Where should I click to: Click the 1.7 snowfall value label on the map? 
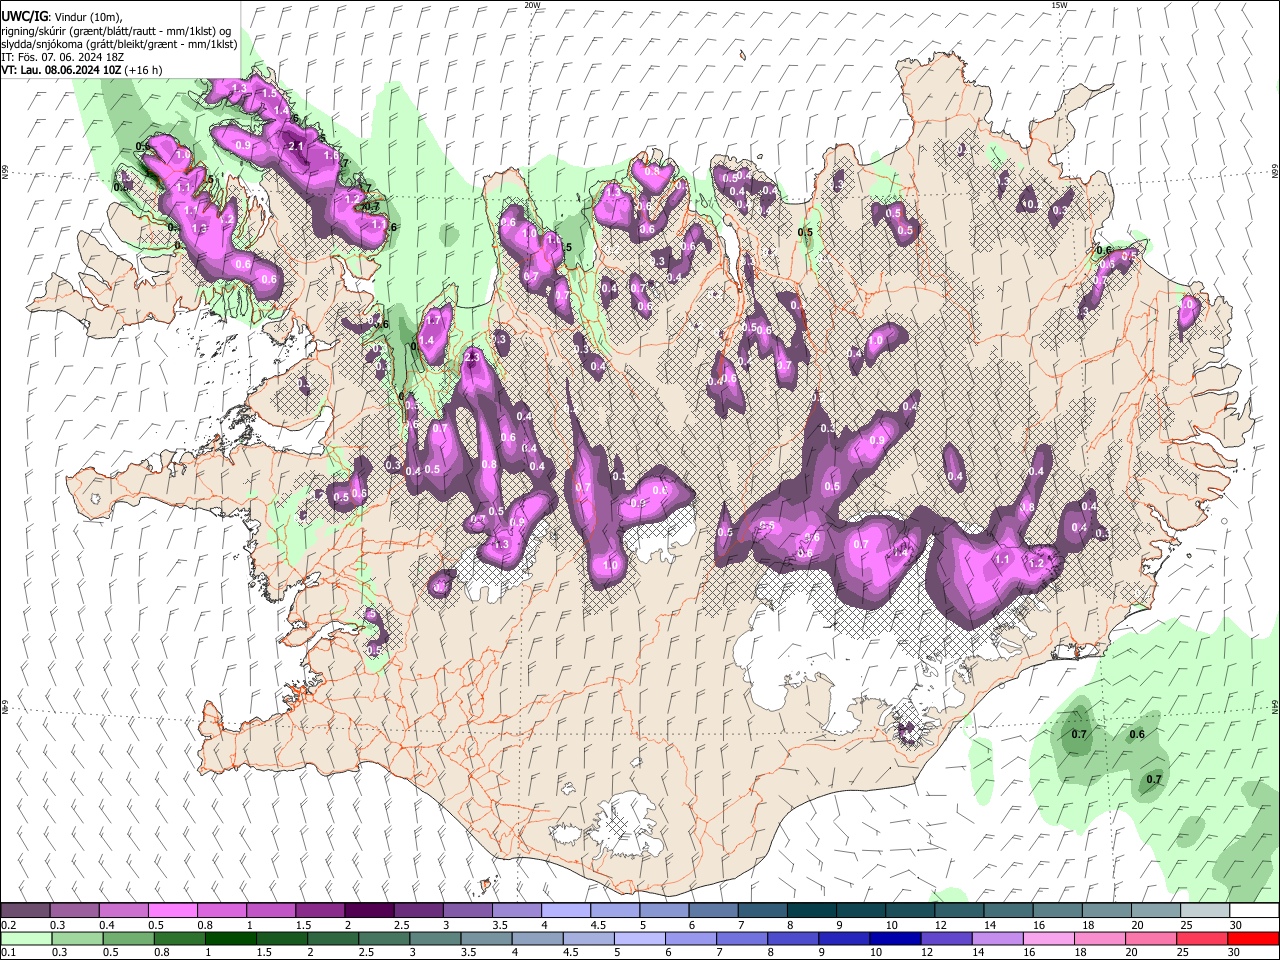coord(433,320)
